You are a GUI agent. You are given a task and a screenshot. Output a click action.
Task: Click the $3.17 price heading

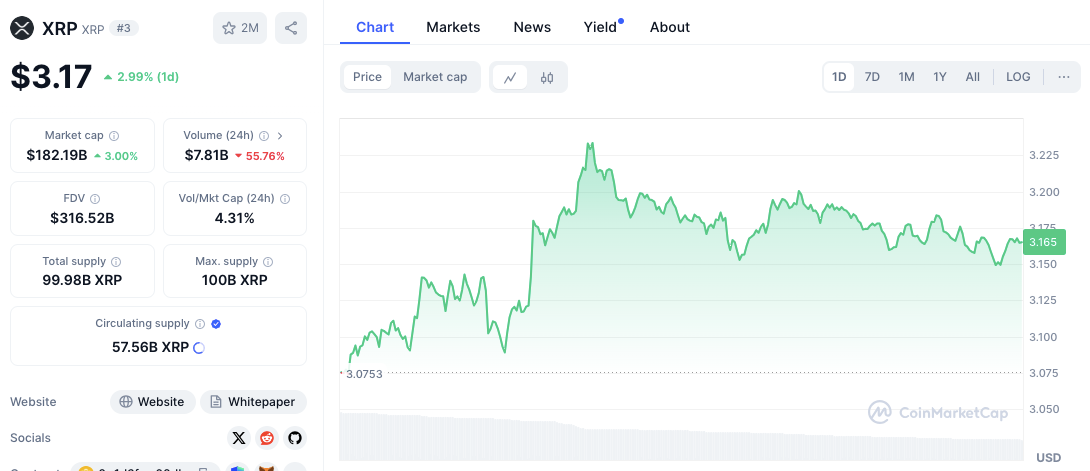click(x=51, y=76)
